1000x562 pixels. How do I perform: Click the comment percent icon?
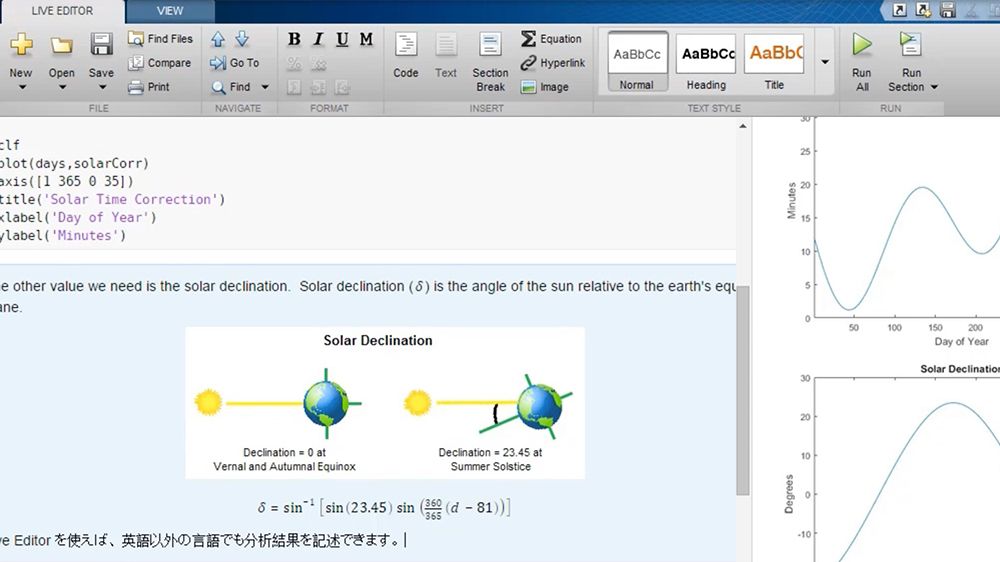pyautogui.click(x=294, y=63)
